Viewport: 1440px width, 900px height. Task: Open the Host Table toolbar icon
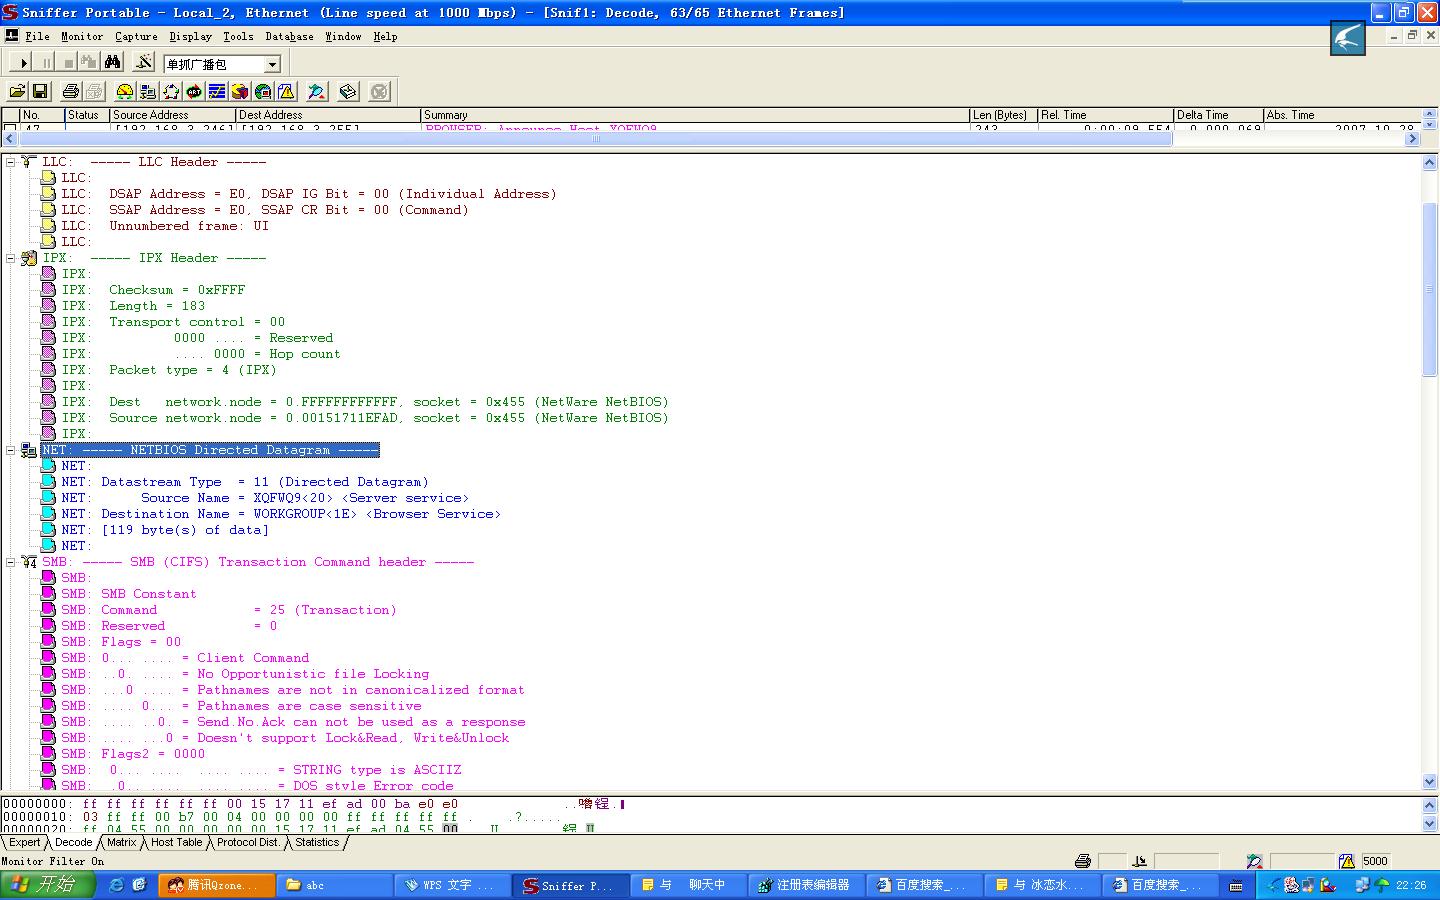pyautogui.click(x=148, y=92)
